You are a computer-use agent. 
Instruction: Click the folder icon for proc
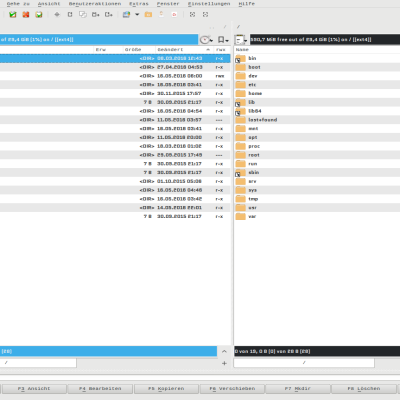point(240,146)
